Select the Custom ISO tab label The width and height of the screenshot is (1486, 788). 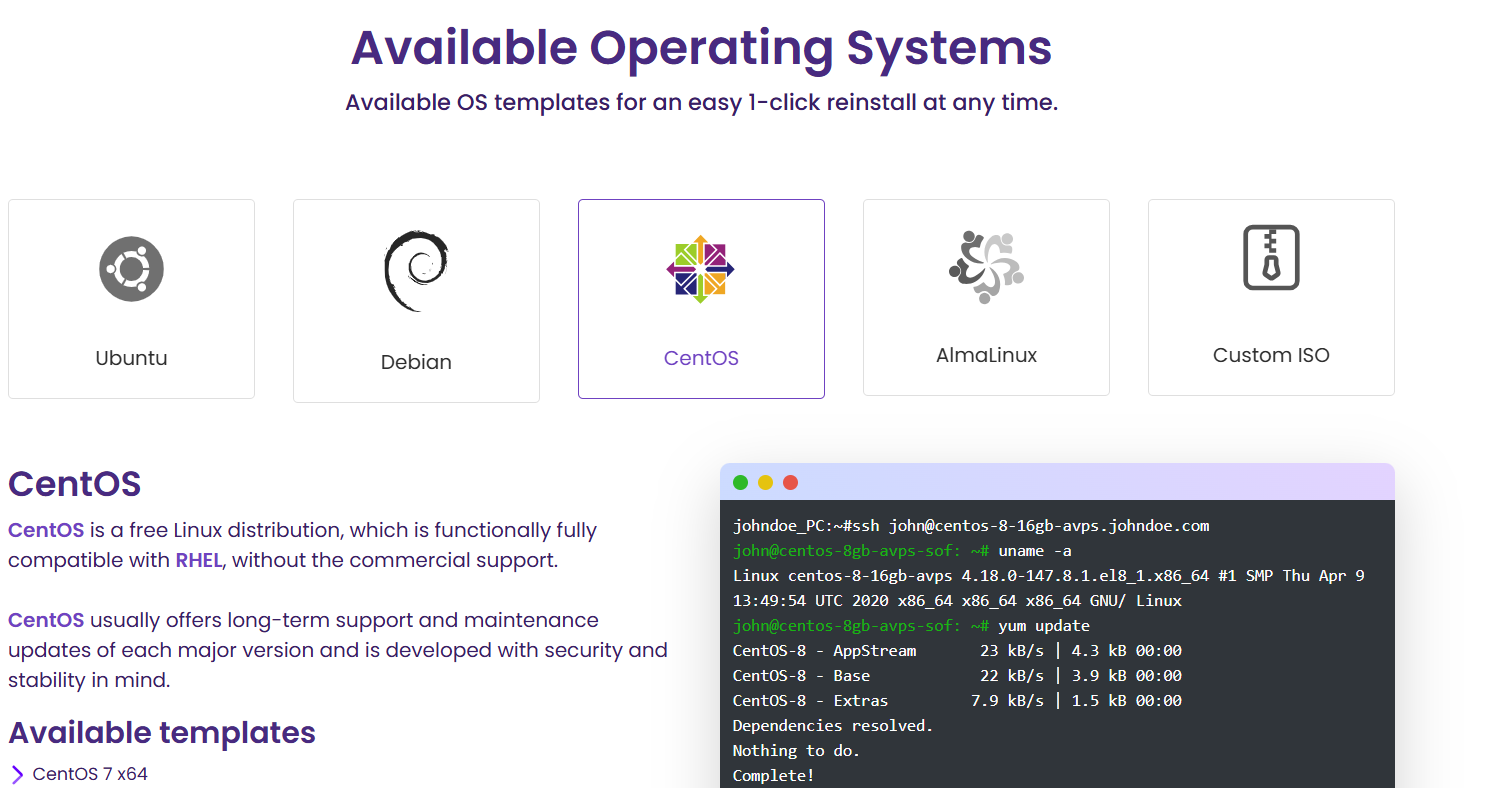(x=1271, y=355)
